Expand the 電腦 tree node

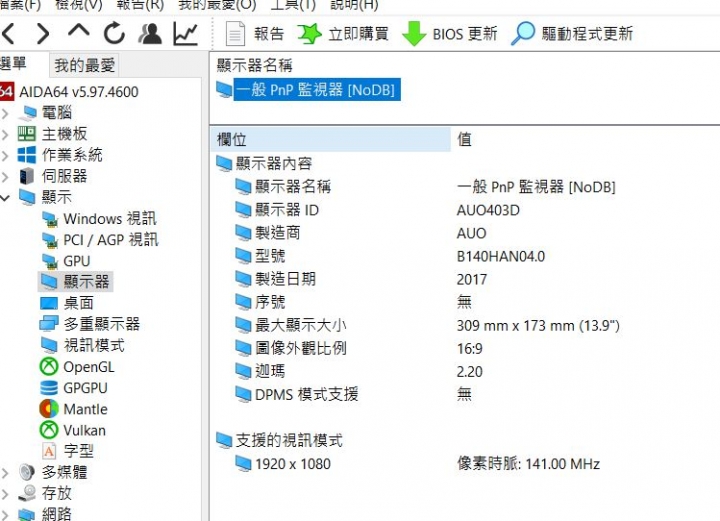5,113
